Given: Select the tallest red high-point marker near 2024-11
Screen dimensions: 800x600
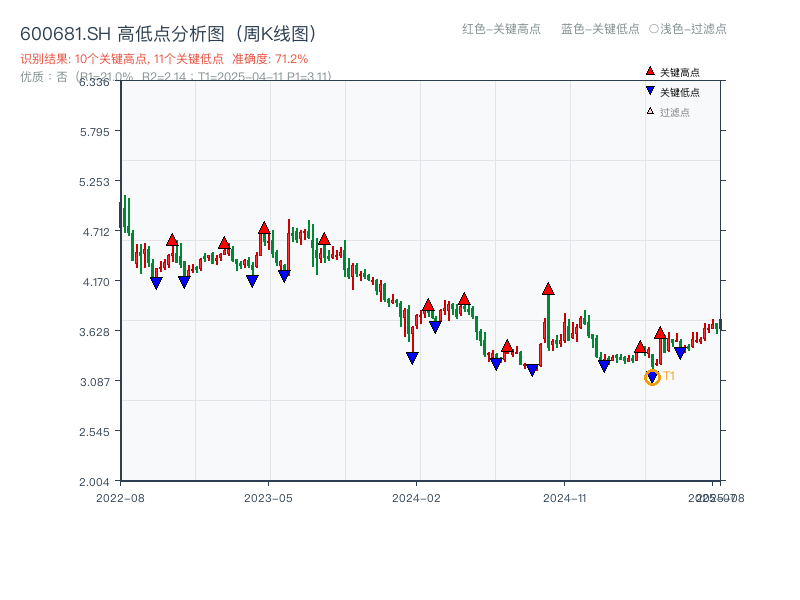Looking at the screenshot, I should click(x=548, y=289).
